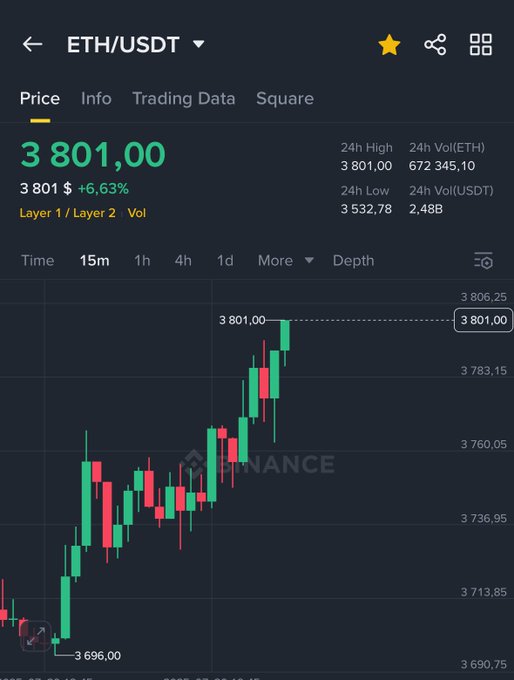Click the 3 801,00 price marker label
The height and width of the screenshot is (680, 514).
[x=483, y=320]
